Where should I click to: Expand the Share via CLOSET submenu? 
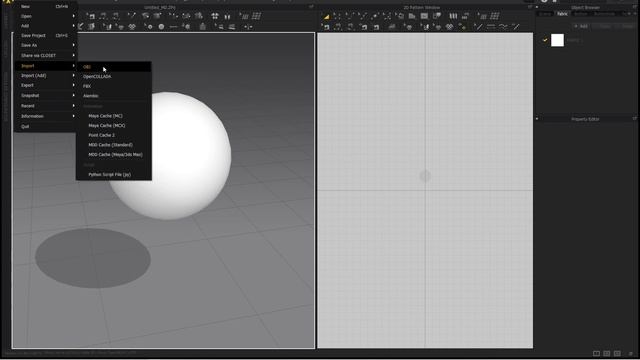45,56
